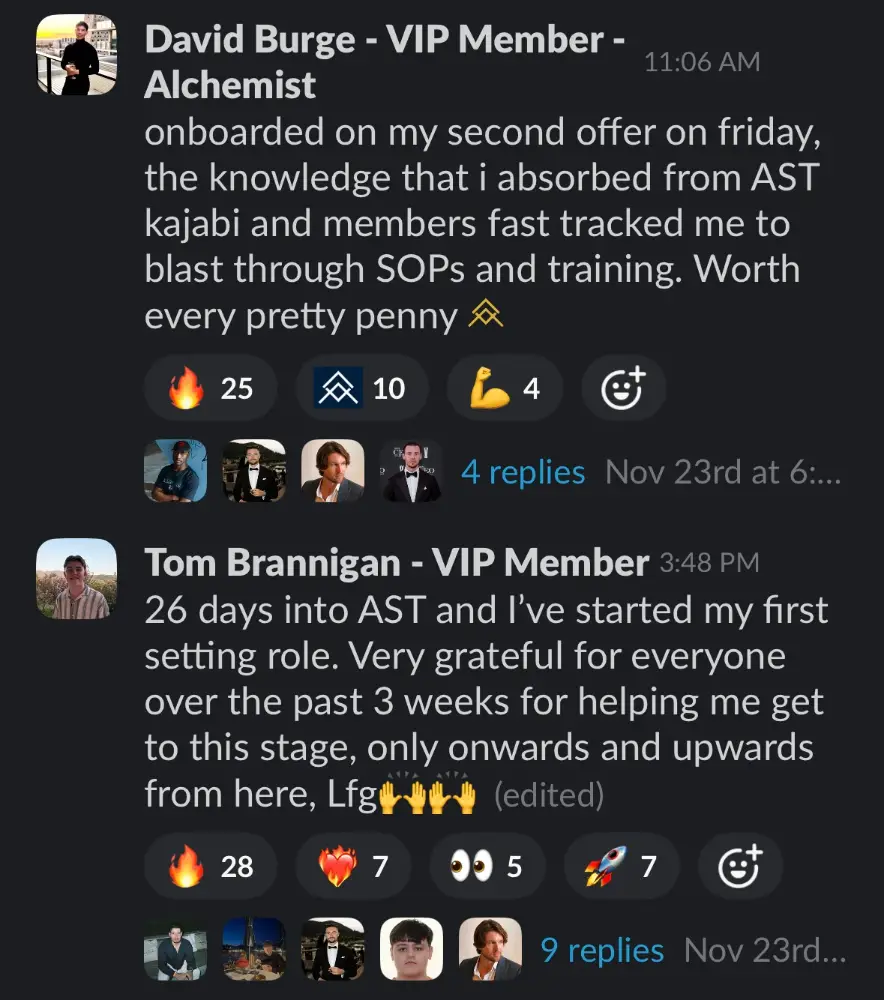Open the 9 replies thread
Viewport: 884px width, 1000px height.
click(x=602, y=950)
